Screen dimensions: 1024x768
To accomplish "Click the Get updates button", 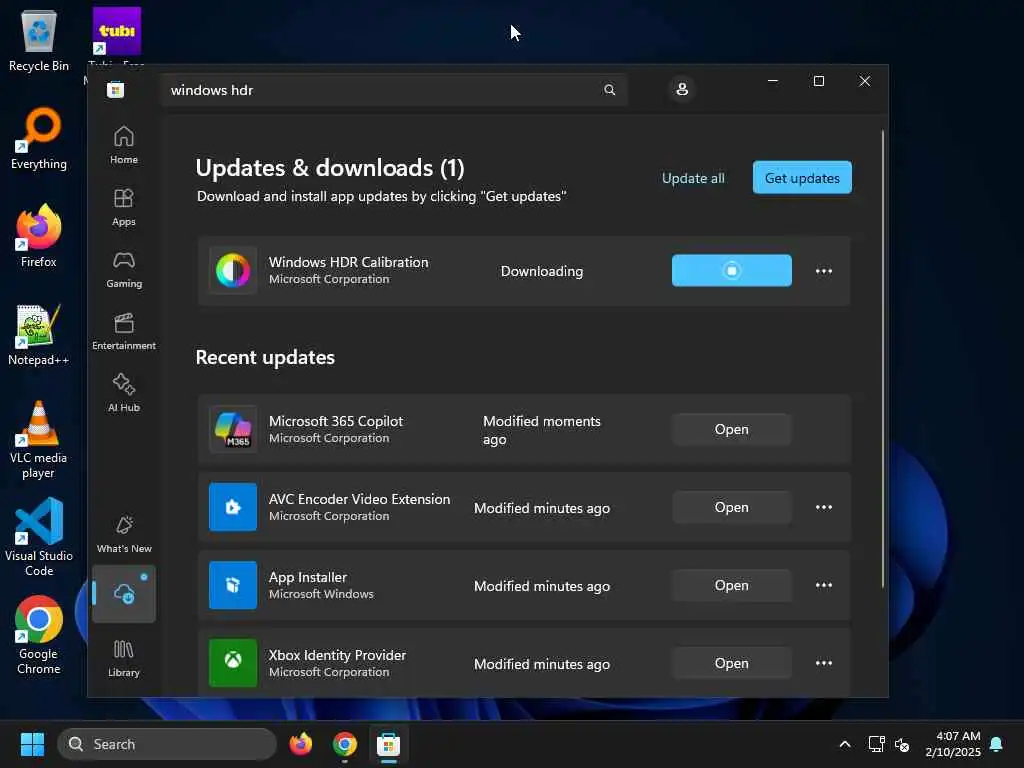I will 802,178.
